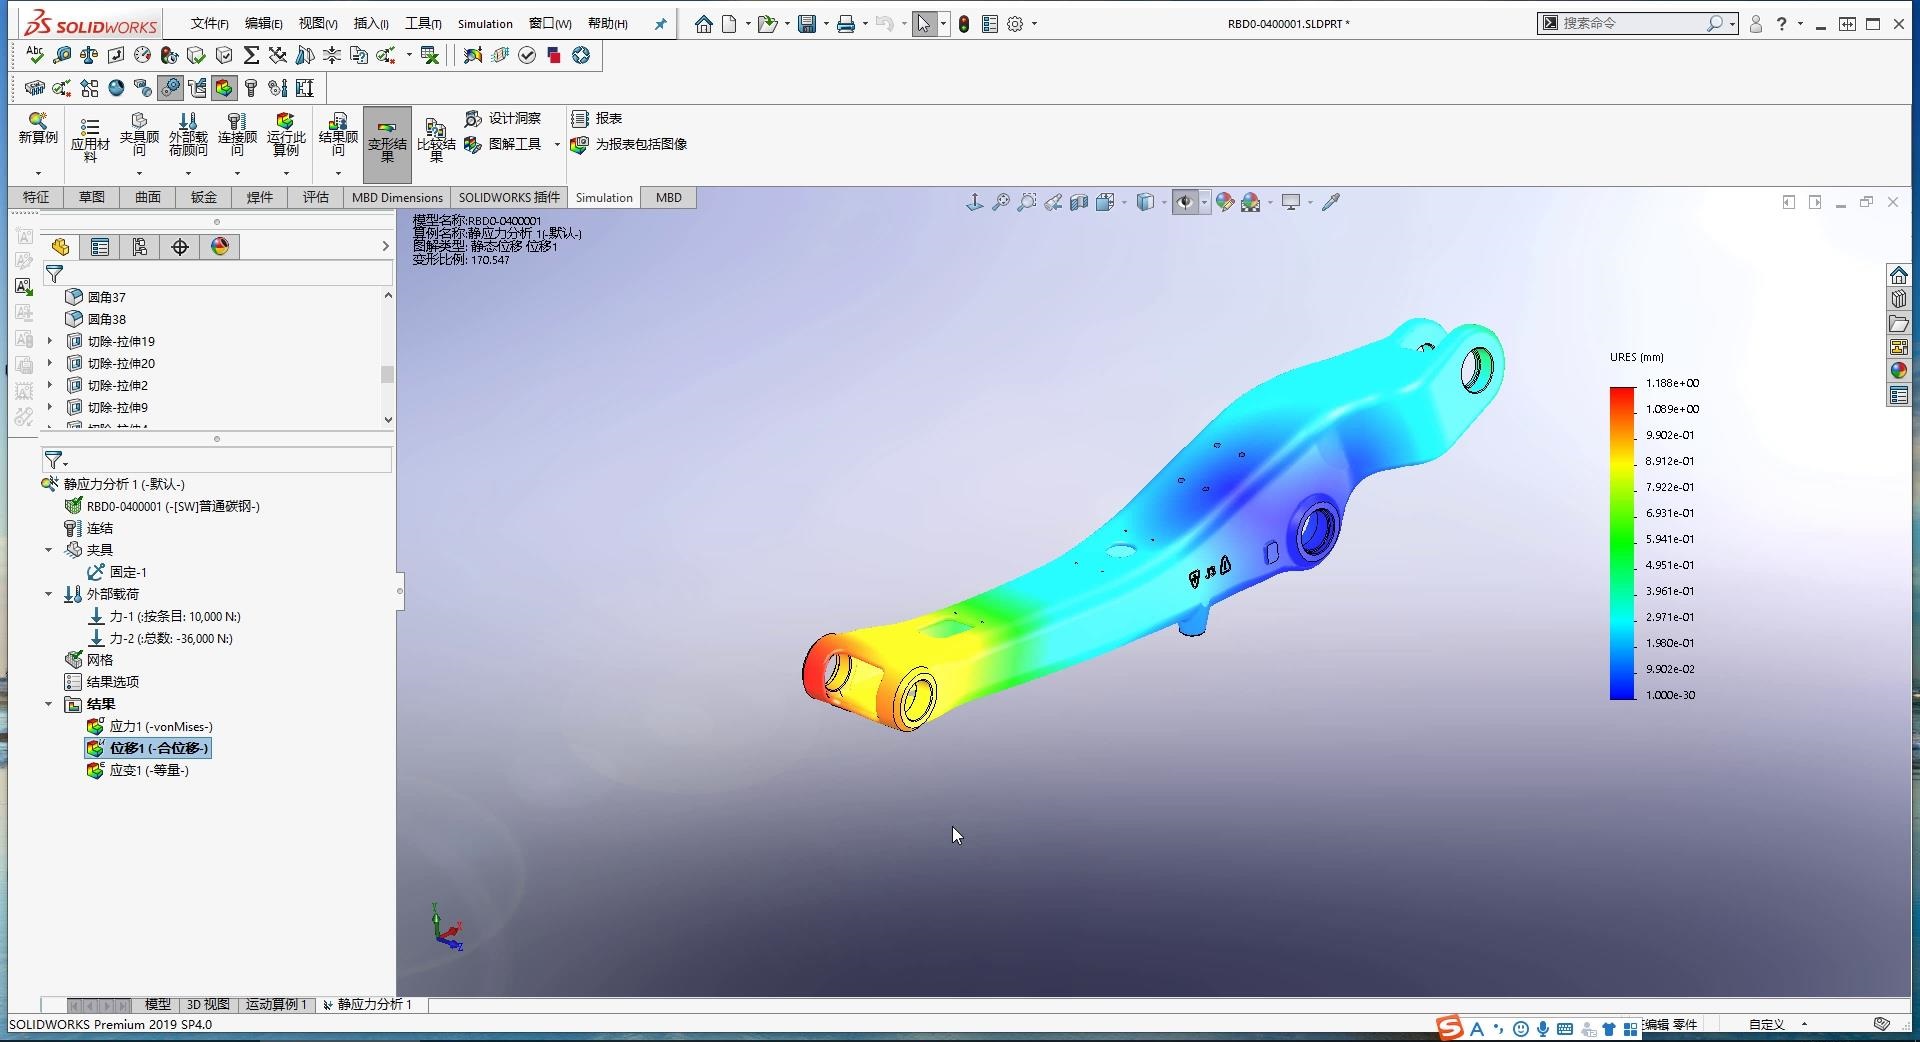The height and width of the screenshot is (1042, 1920).
Task: Open the 比较结果 compare results tool
Action: pos(436,140)
